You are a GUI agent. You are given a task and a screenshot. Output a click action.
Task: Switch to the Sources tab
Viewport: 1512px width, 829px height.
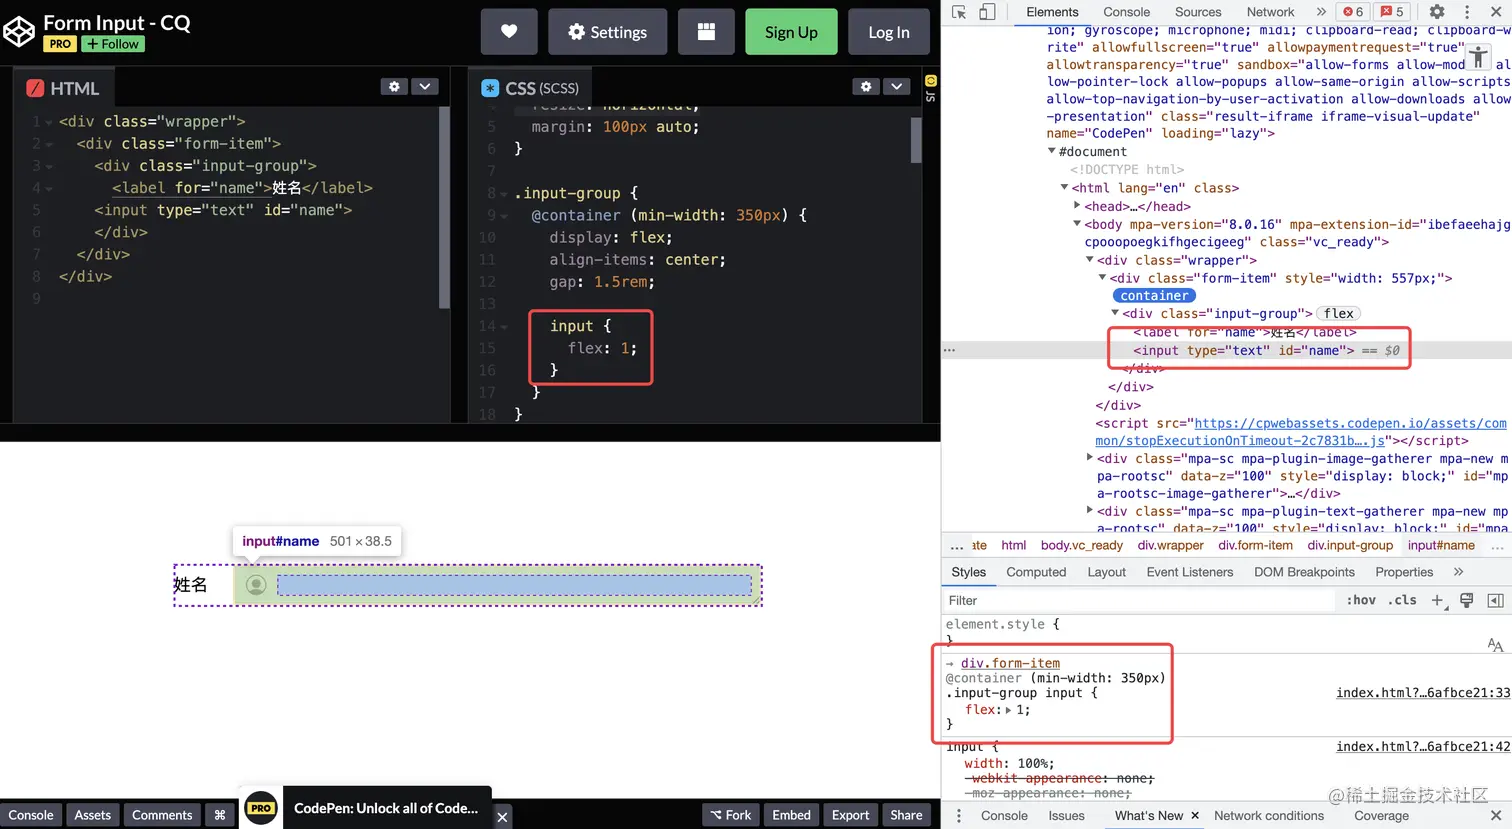pos(1198,12)
